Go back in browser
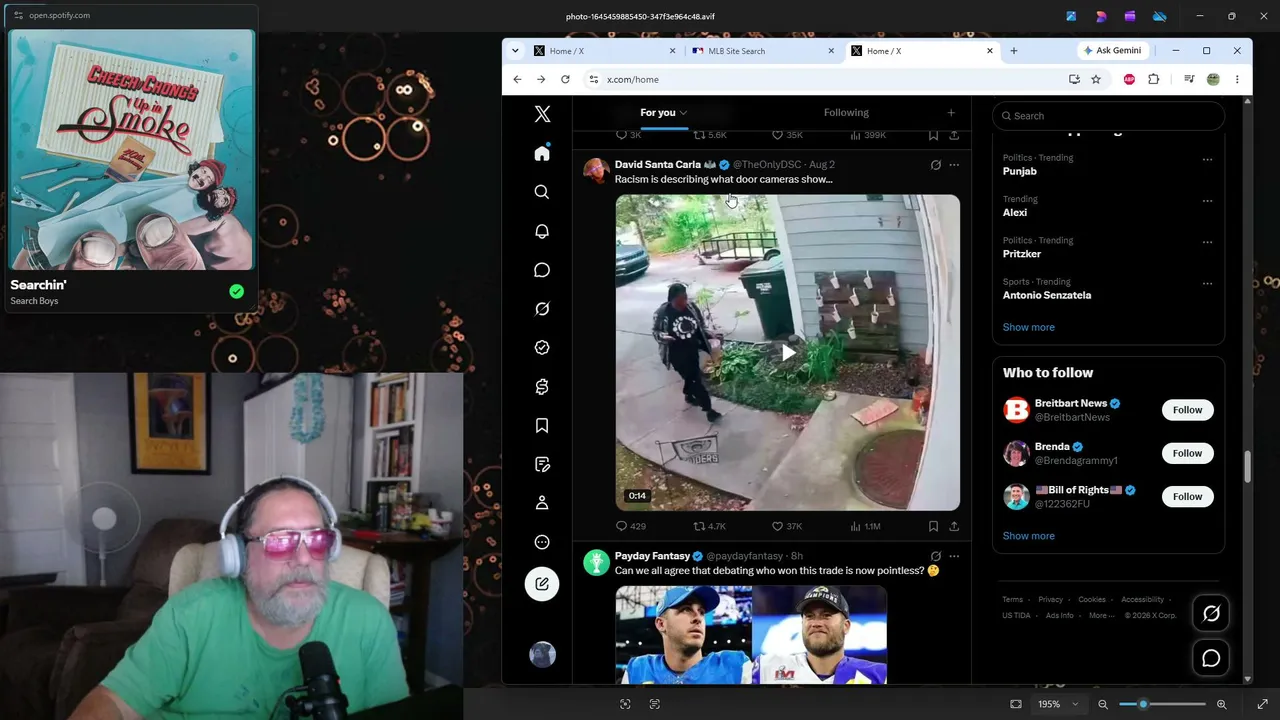1280x720 pixels. tap(517, 79)
